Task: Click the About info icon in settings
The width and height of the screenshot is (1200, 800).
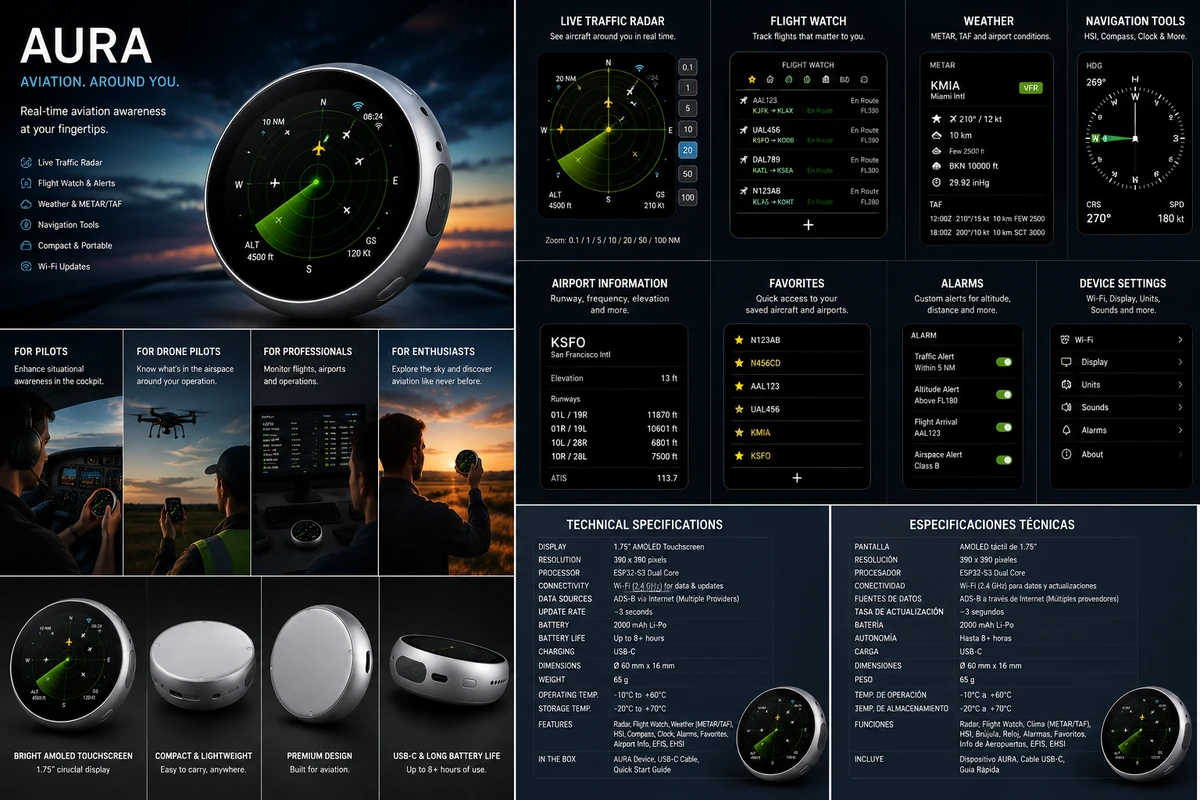Action: pos(1065,454)
